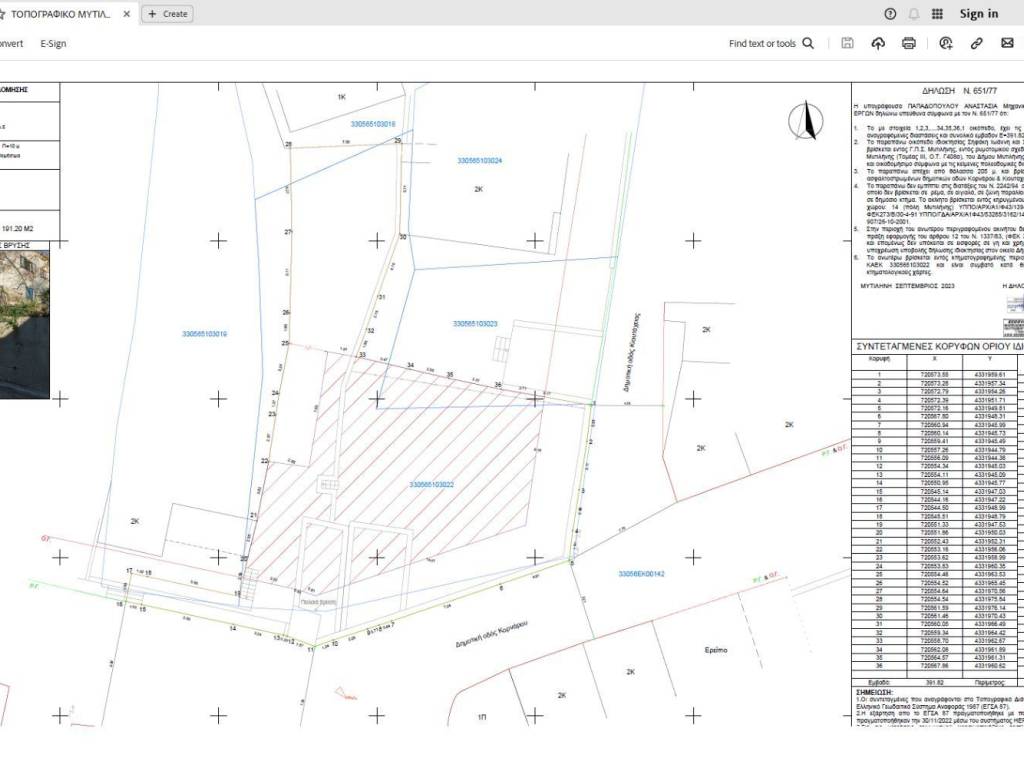
Task: Click the magnifier search icon
Action: [x=808, y=43]
